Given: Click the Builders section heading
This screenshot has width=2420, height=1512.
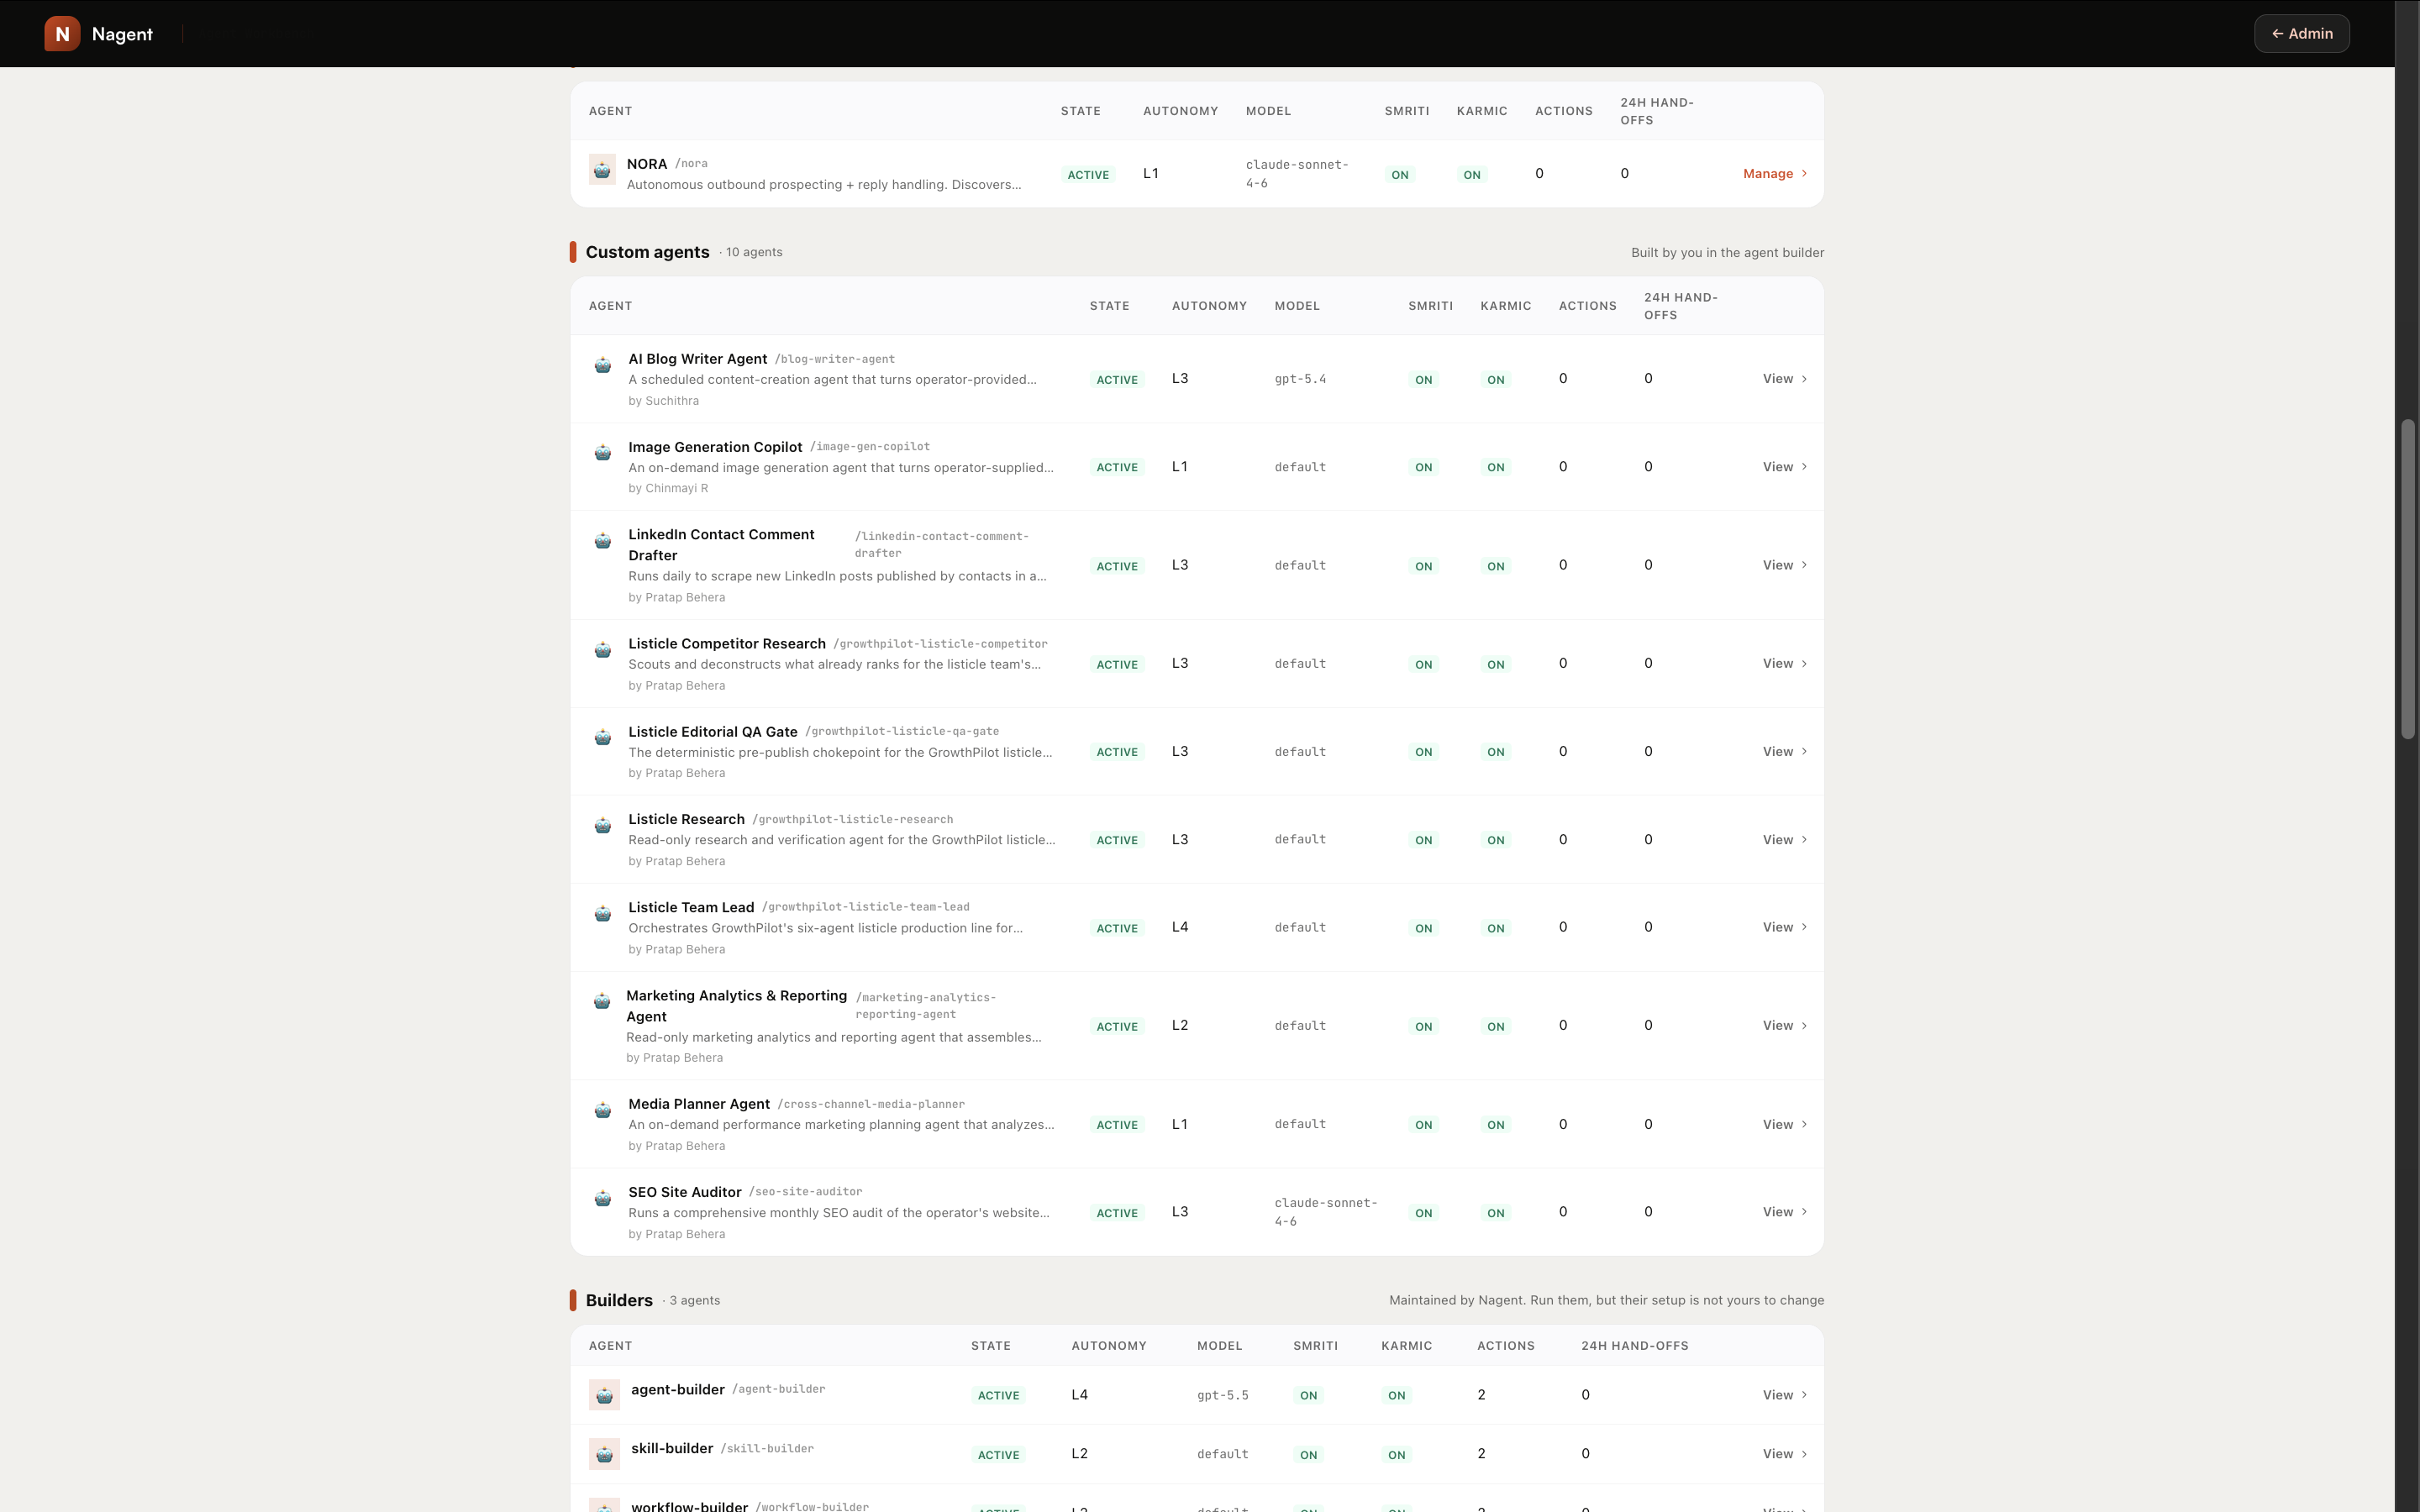Looking at the screenshot, I should coord(619,1300).
